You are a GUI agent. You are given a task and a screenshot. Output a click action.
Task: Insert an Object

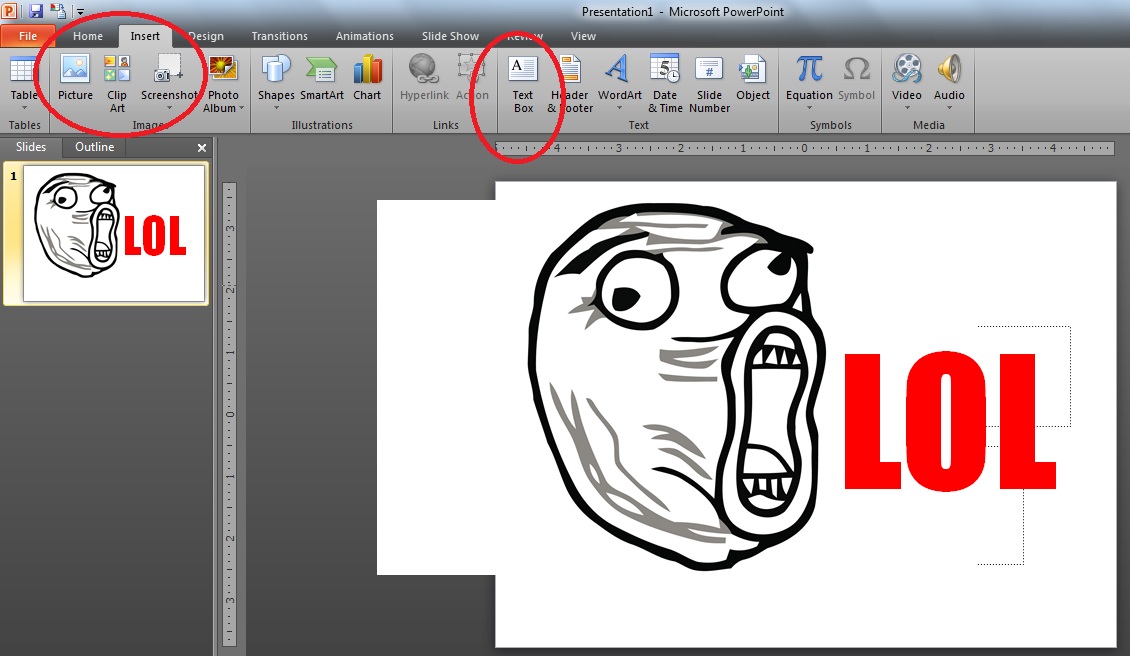(752, 78)
